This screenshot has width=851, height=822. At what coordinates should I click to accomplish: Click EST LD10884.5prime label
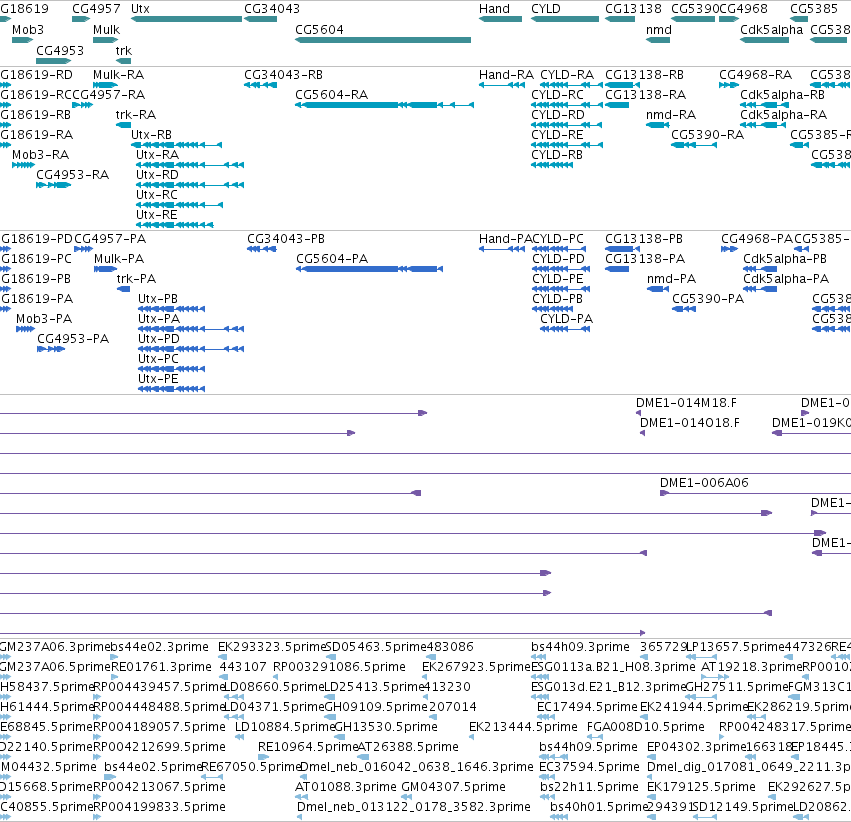point(285,727)
